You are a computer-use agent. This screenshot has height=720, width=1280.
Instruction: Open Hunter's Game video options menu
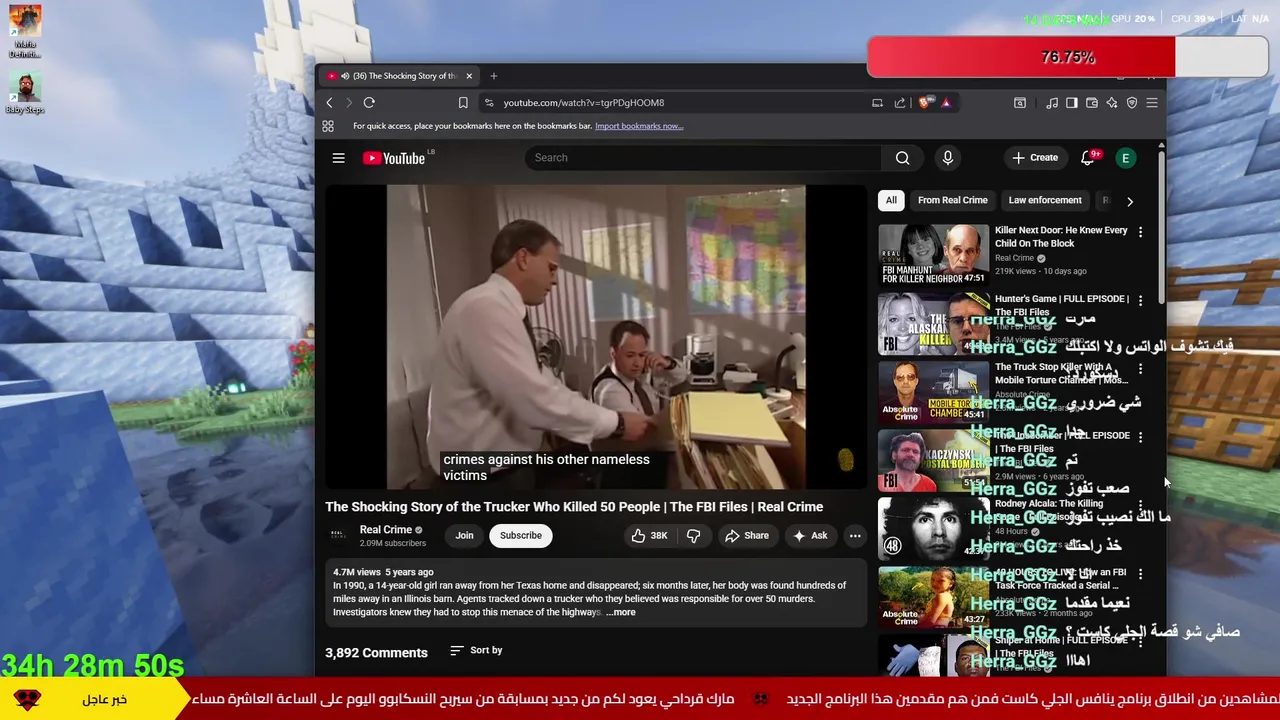click(x=1140, y=300)
